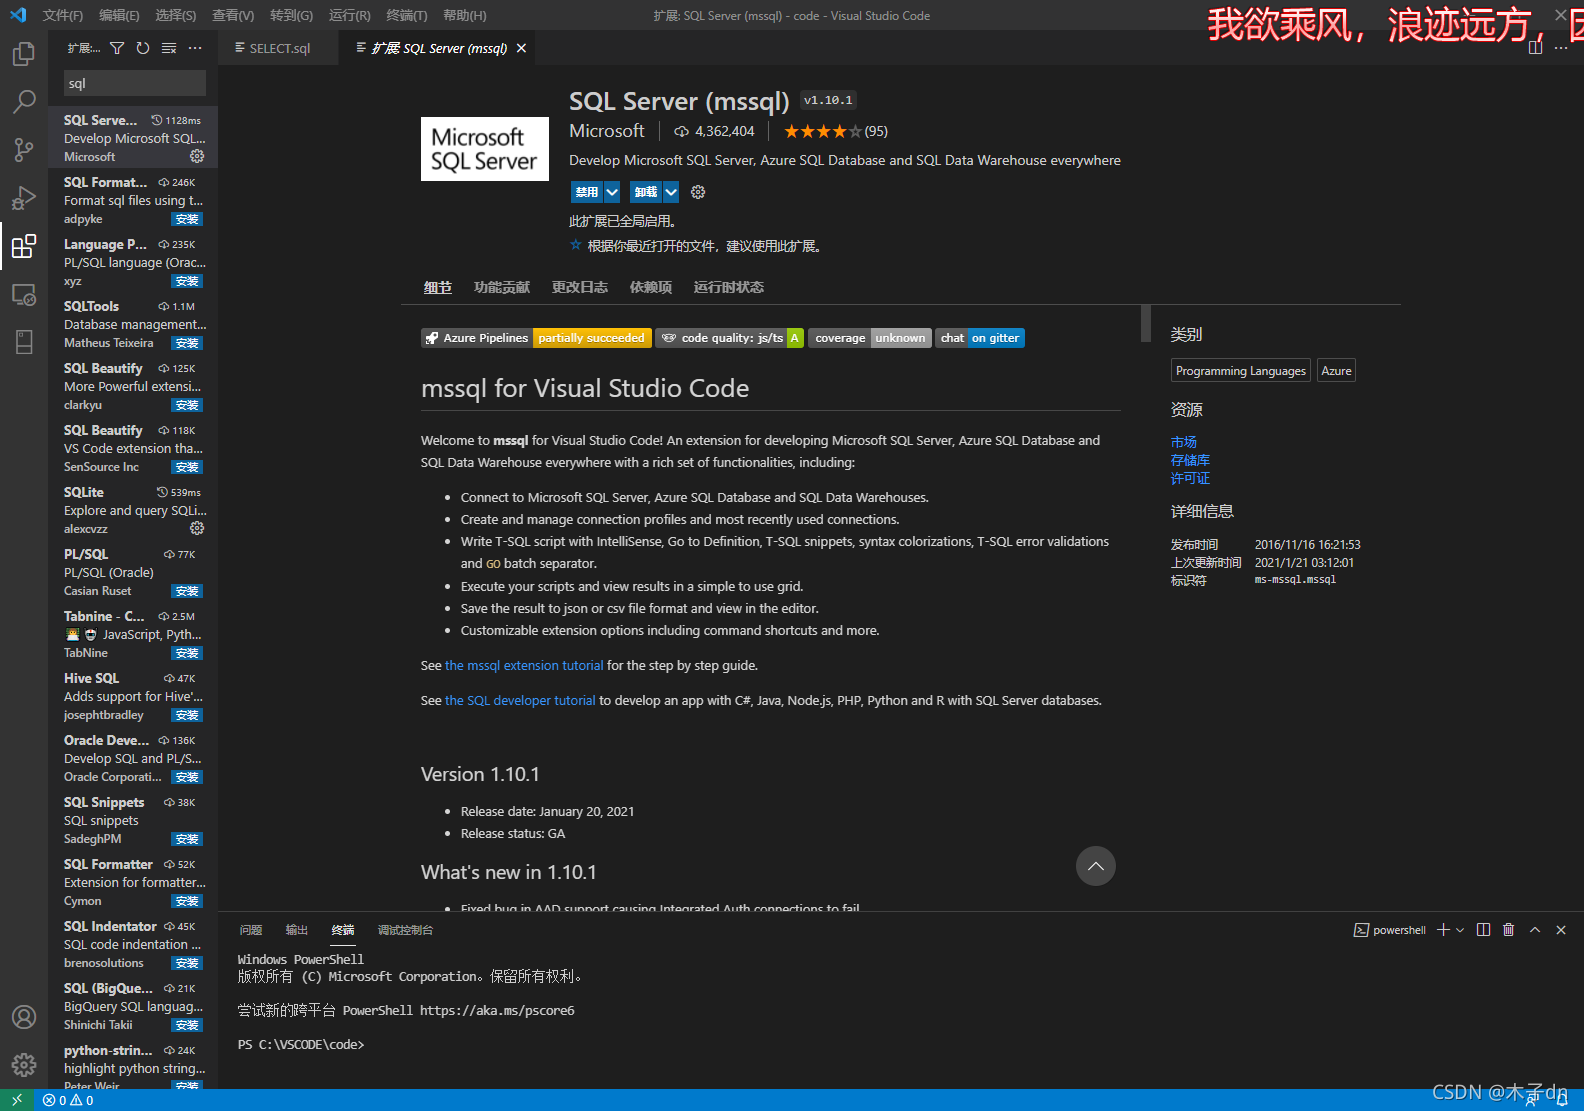1584x1111 pixels.
Task: Open Accounts menu in activity bar
Action: pyautogui.click(x=24, y=1017)
